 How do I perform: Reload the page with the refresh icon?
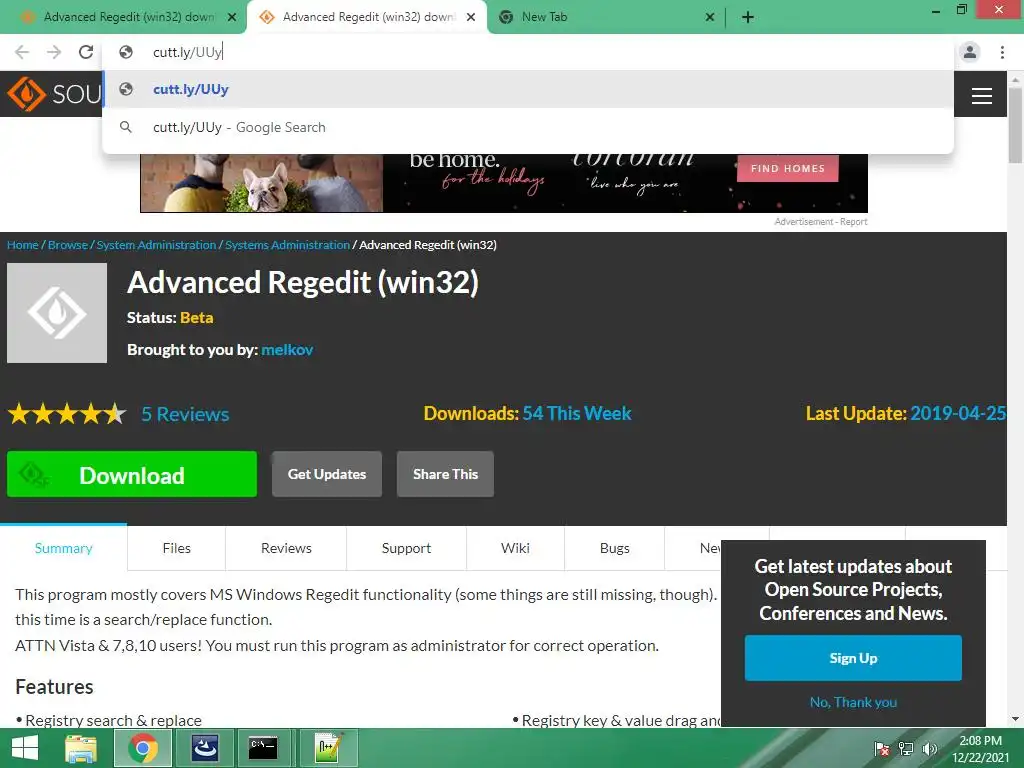(x=86, y=52)
